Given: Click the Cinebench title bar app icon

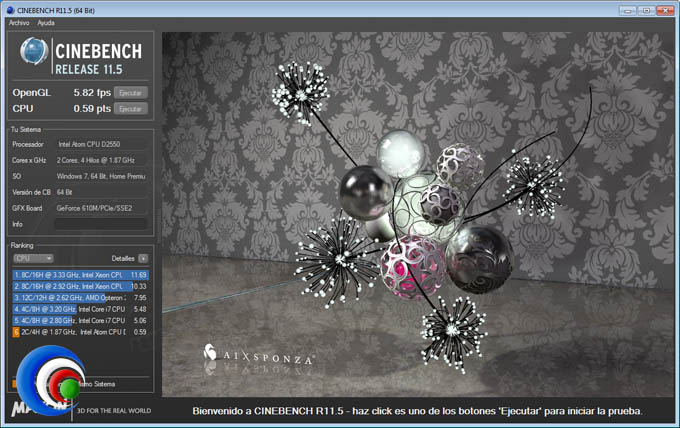Looking at the screenshot, I should [10, 10].
